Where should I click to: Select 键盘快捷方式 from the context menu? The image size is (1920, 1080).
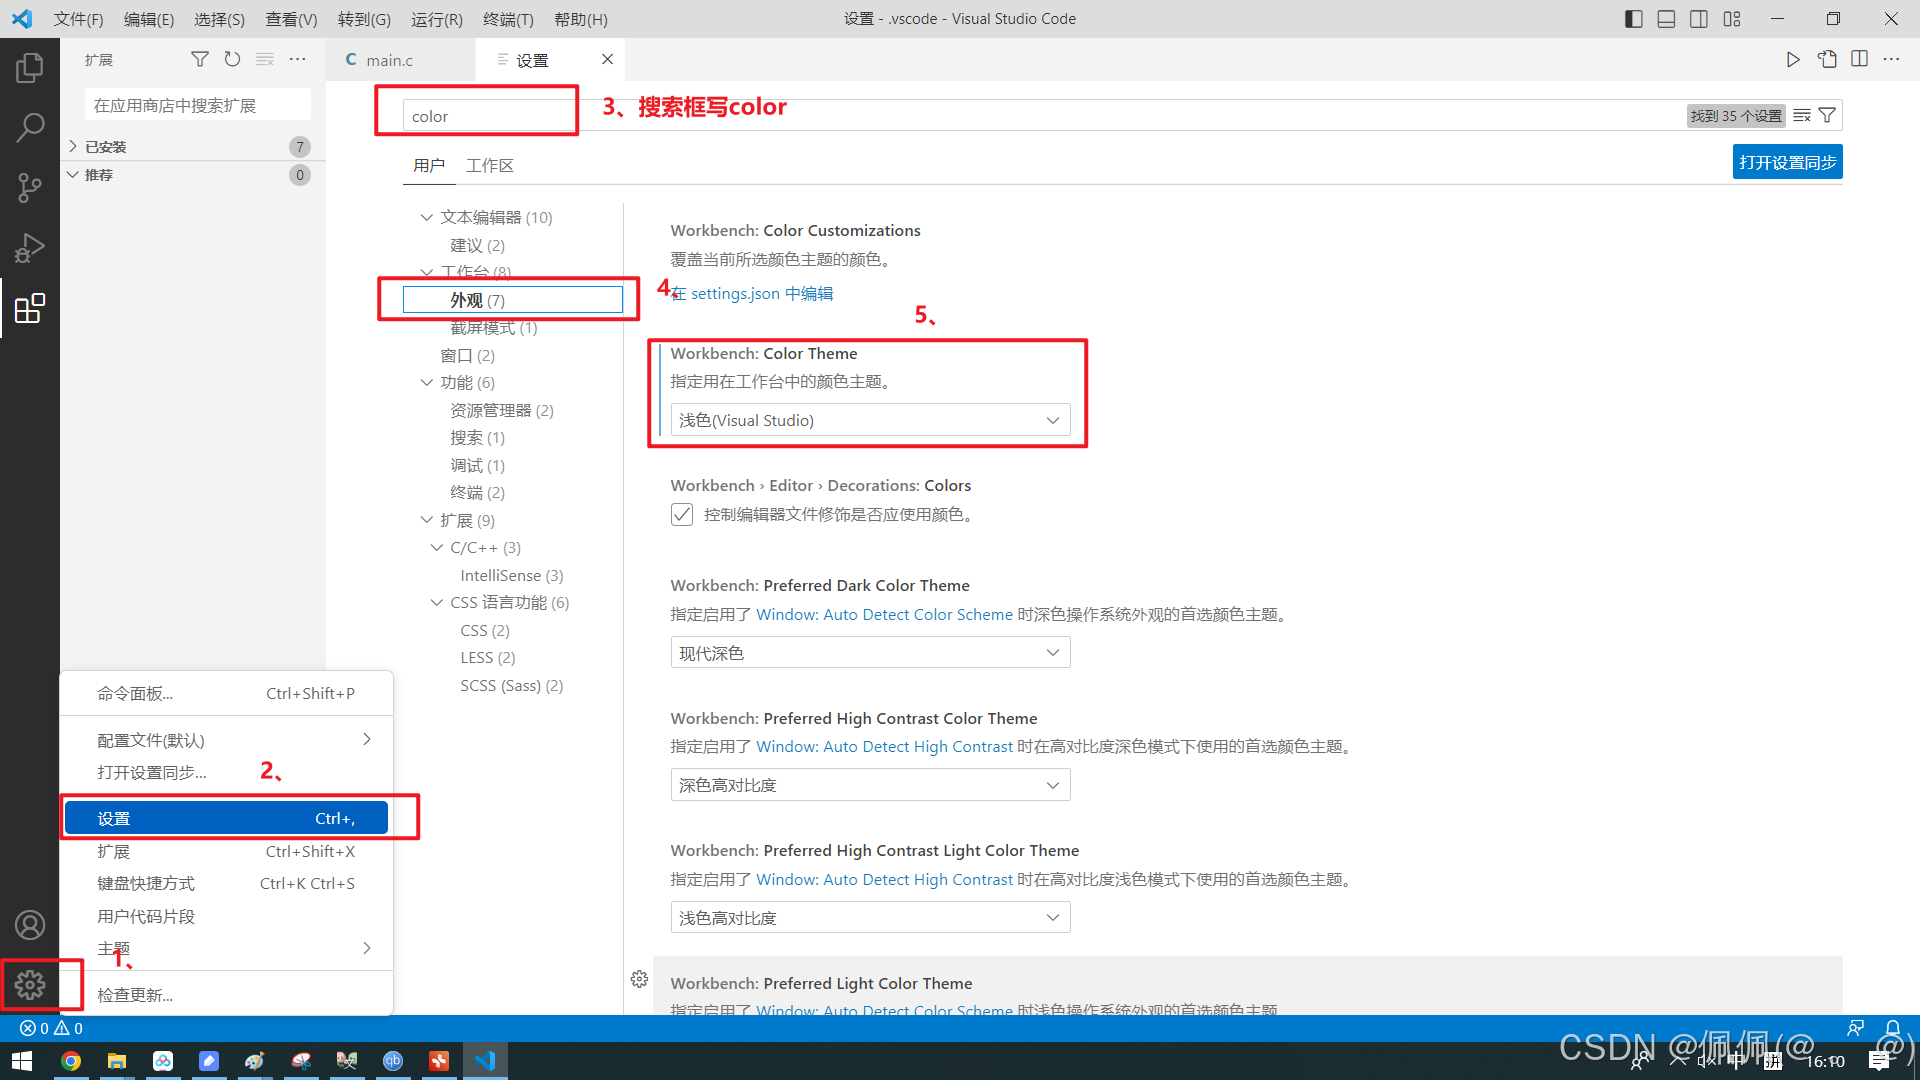click(x=146, y=883)
